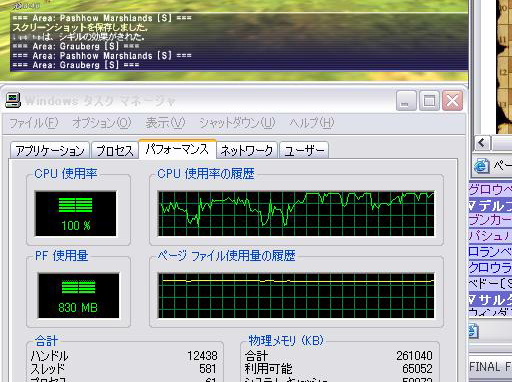Image resolution: width=512 pixels, height=382 pixels.
Task: Switch to the ユーザー tab
Action: tap(304, 150)
